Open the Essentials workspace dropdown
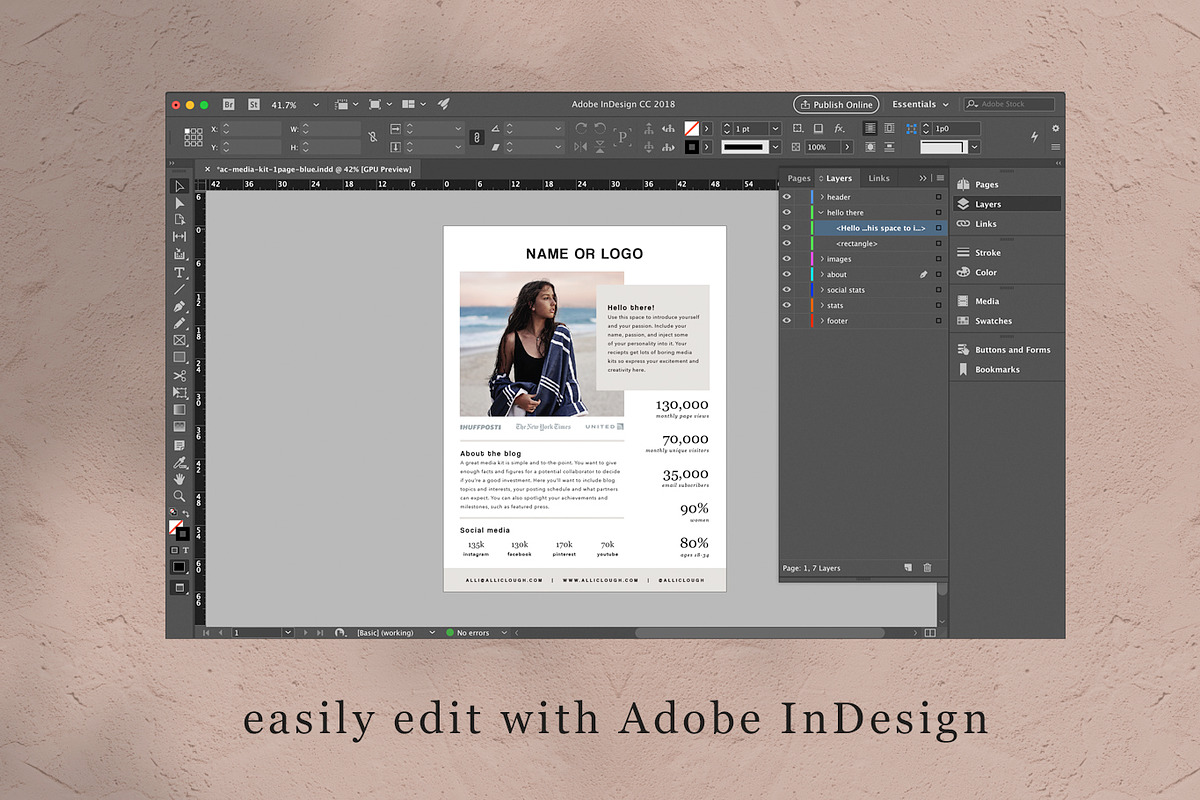The image size is (1200, 800). [921, 104]
